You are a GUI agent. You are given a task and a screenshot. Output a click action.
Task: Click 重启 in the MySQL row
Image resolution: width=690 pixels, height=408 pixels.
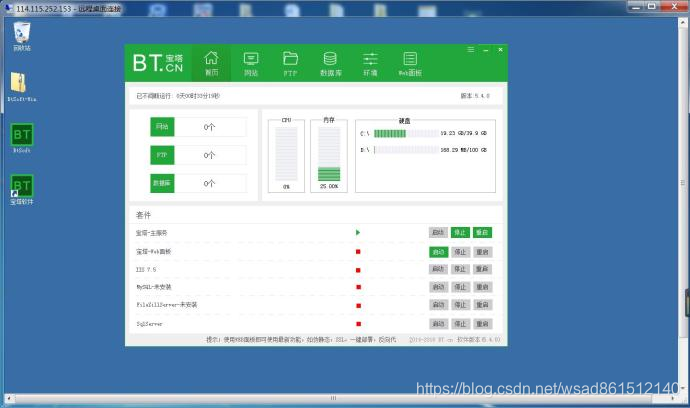click(482, 287)
